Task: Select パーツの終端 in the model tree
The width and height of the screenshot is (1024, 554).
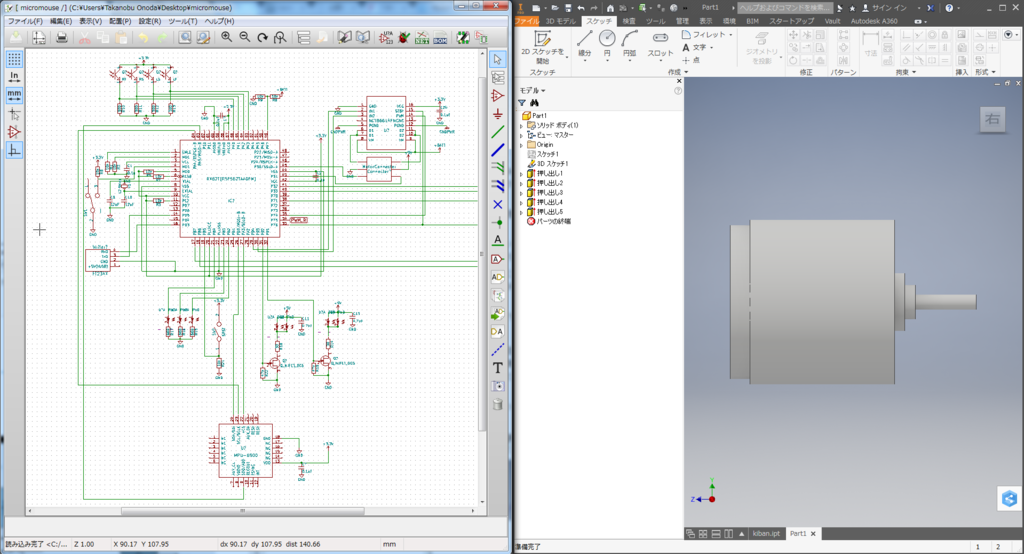Action: (x=549, y=221)
